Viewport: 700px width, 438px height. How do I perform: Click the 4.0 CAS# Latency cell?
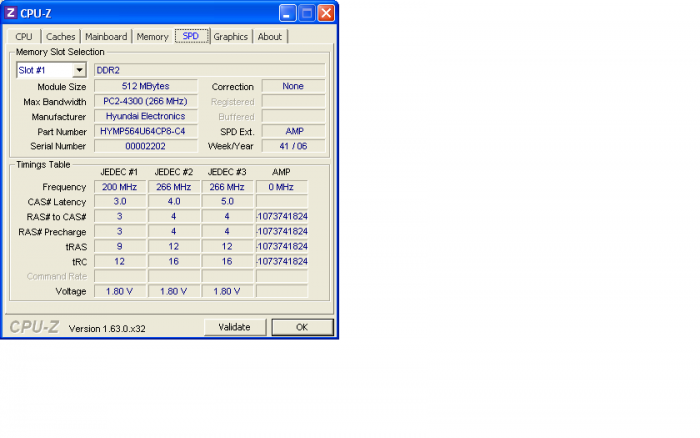(174, 201)
